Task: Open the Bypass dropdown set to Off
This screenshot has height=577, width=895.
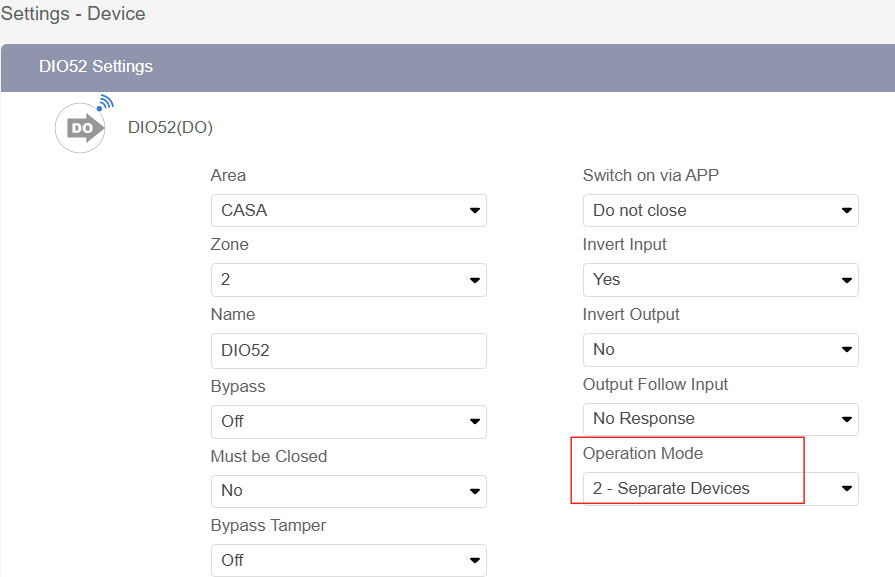Action: click(348, 421)
